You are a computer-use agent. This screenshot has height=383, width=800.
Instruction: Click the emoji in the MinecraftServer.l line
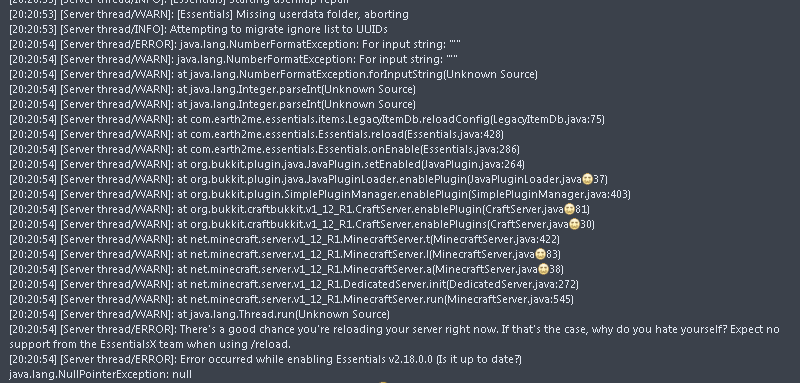coord(540,254)
